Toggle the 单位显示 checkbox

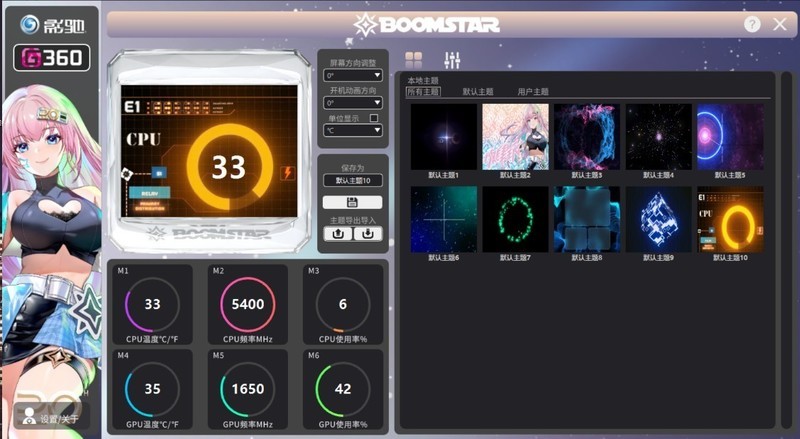coord(374,118)
